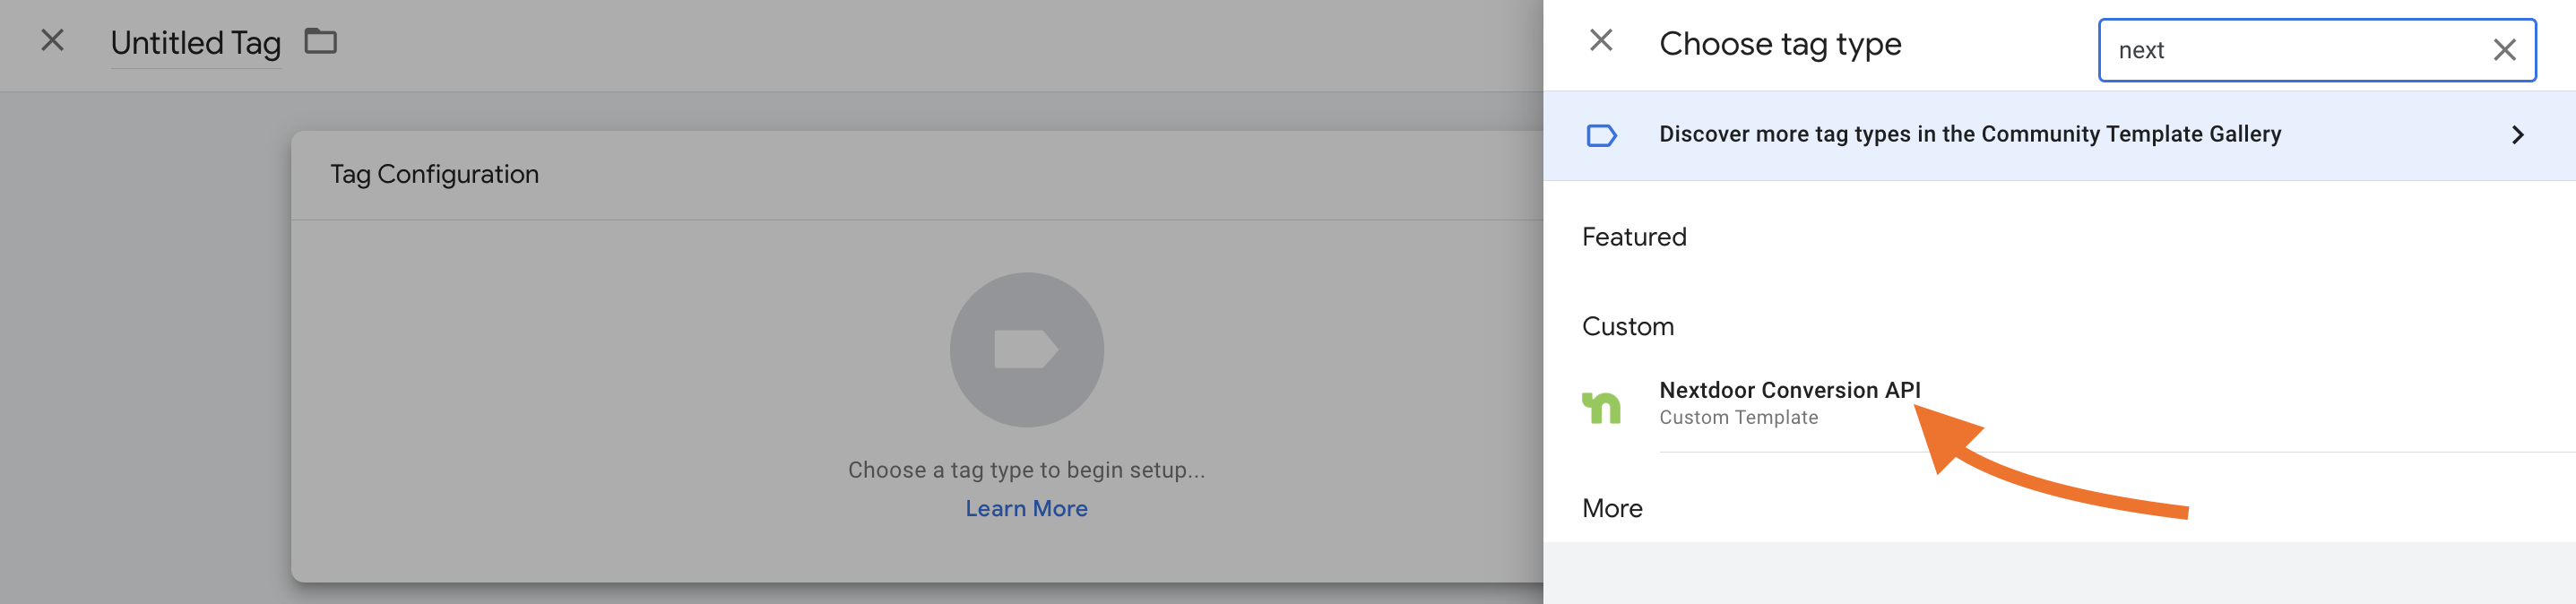
Task: Click the Choose tag type header
Action: tap(1780, 43)
